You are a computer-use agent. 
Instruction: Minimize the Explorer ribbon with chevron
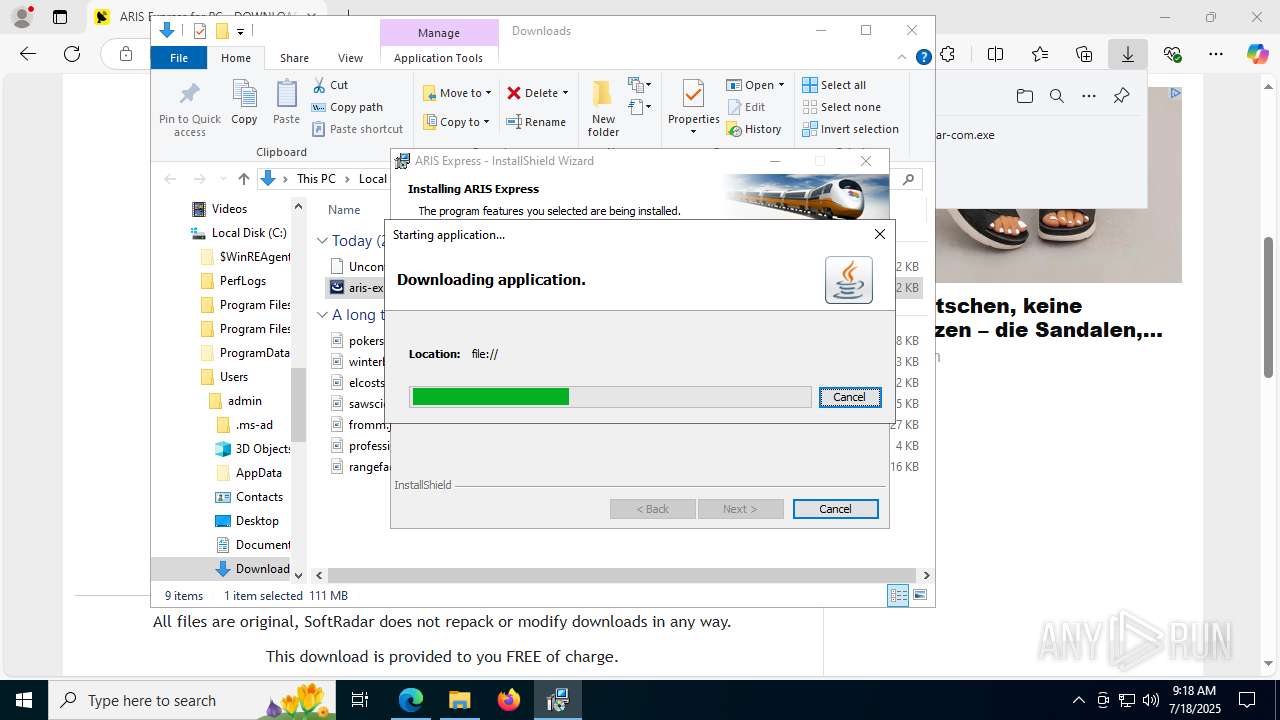pos(903,58)
